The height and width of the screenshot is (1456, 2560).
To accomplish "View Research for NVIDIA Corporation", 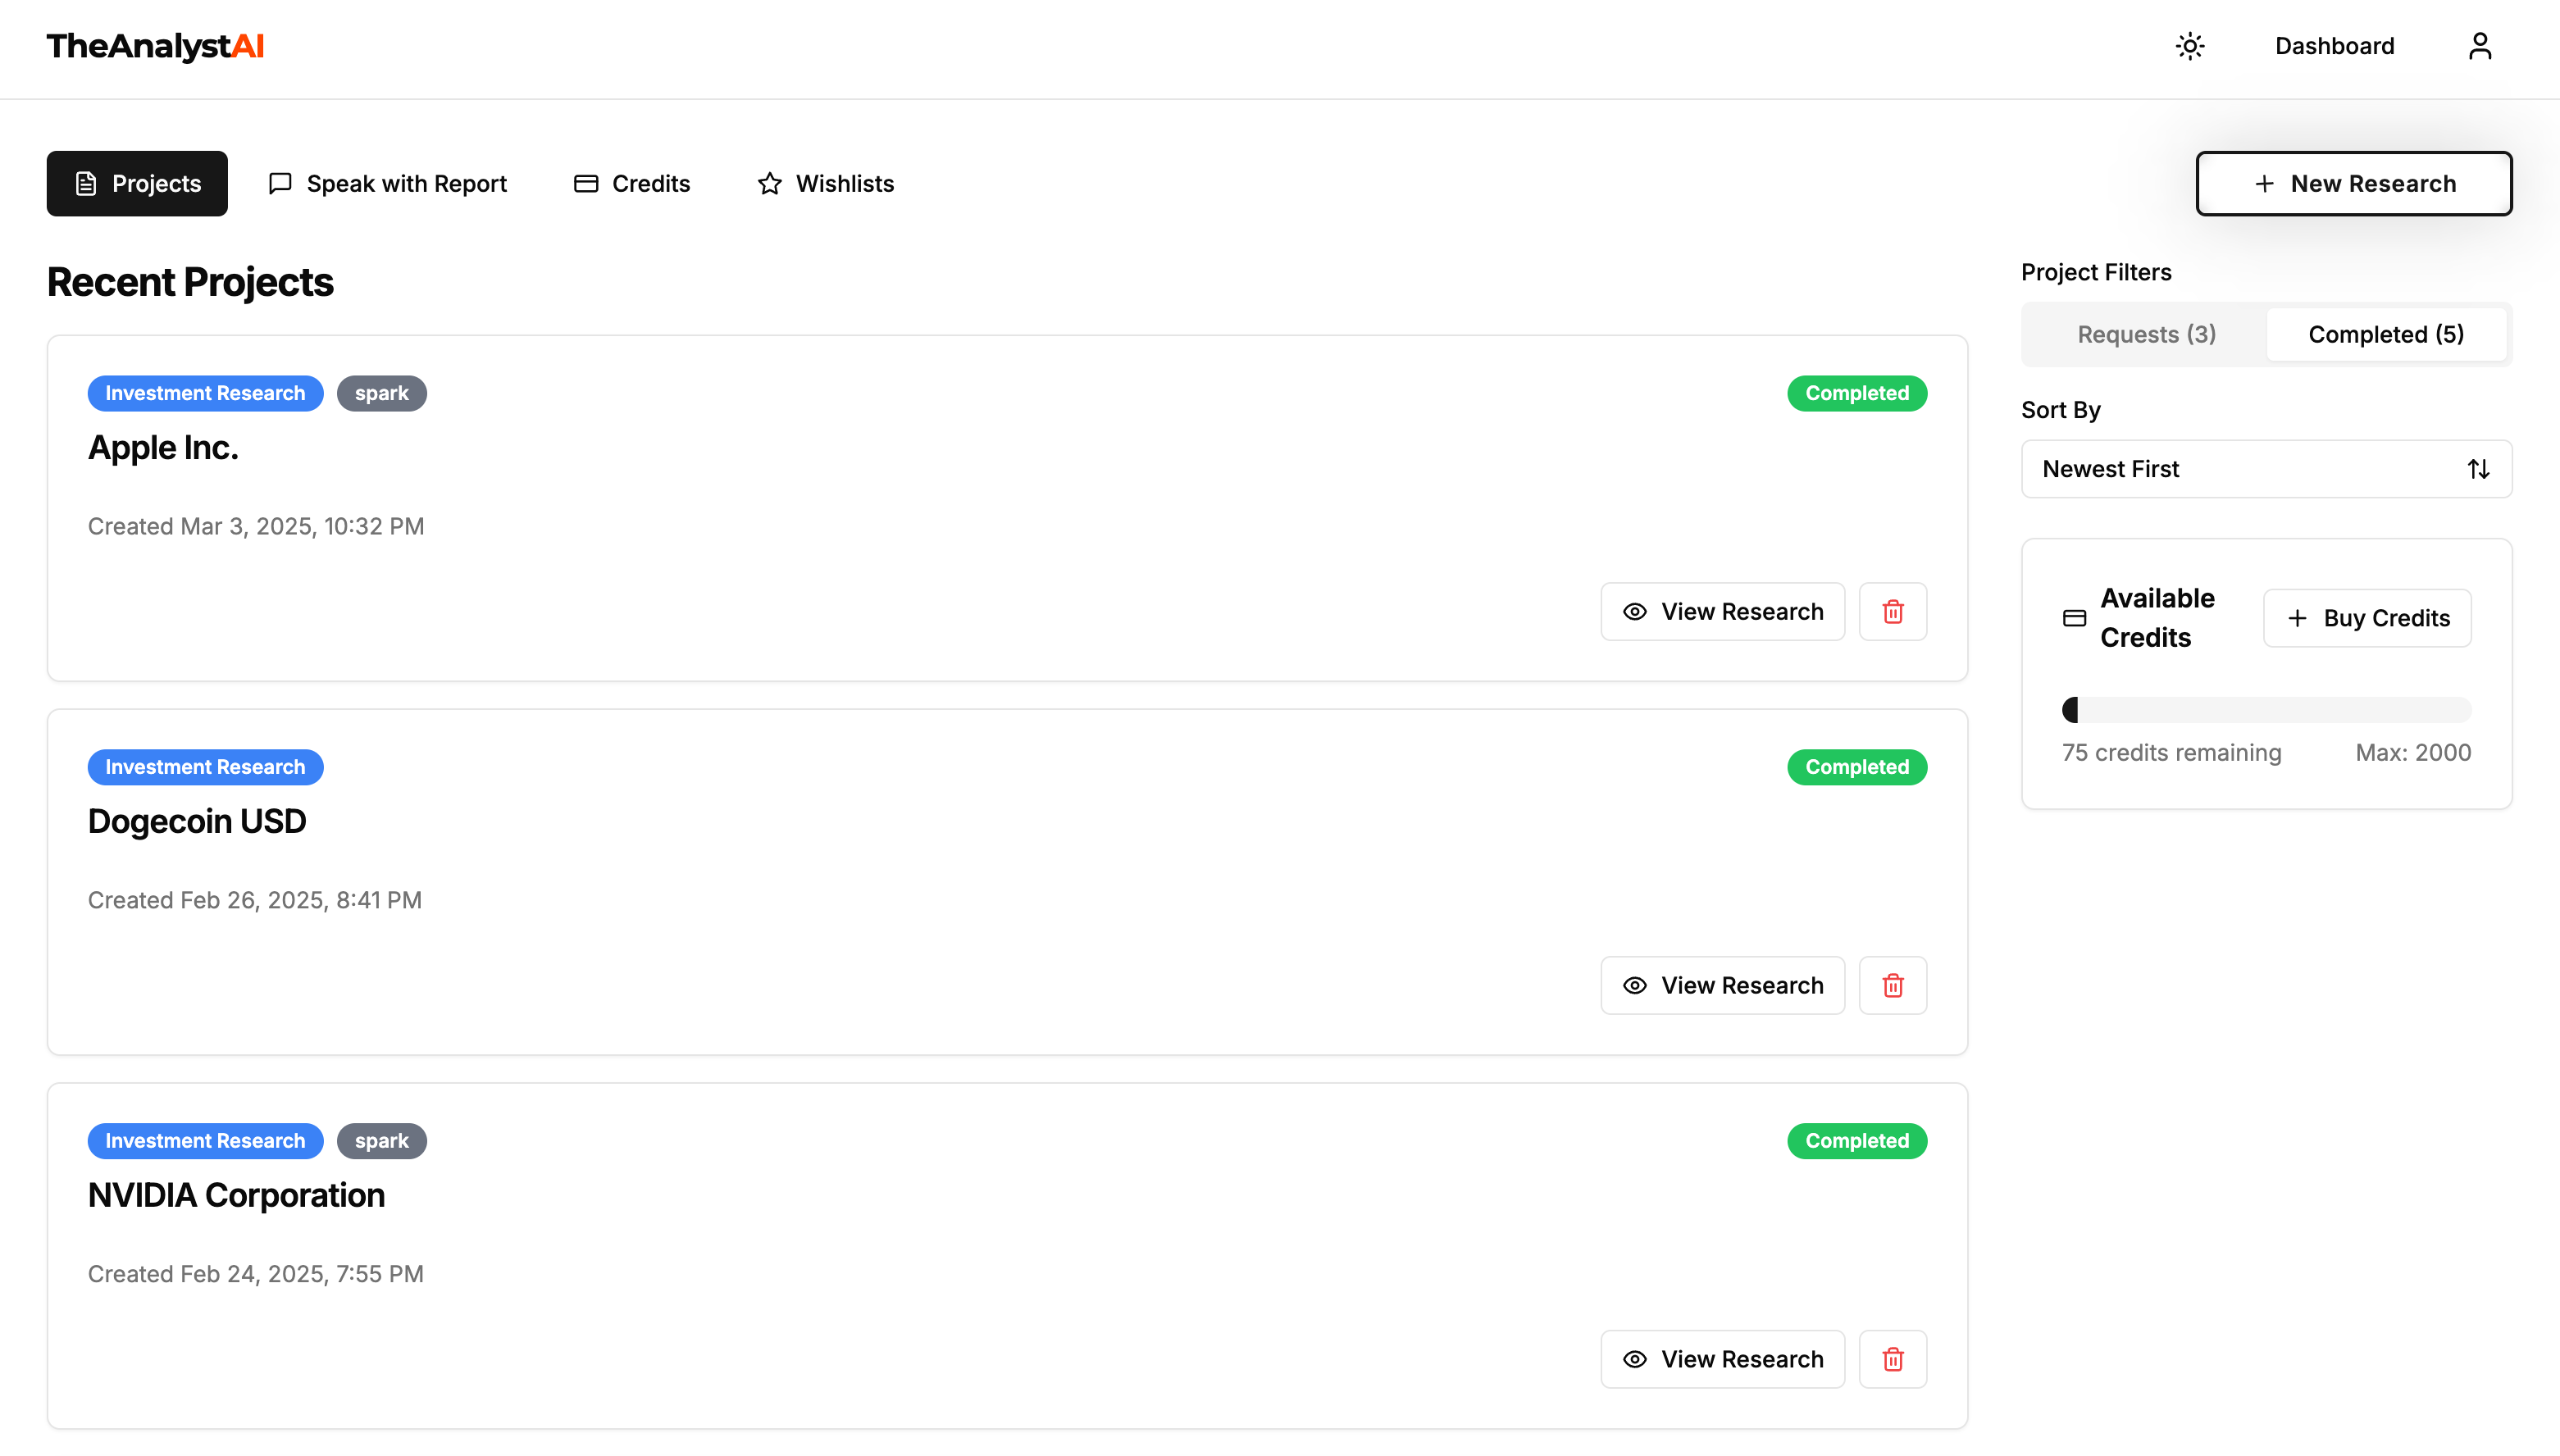I will pyautogui.click(x=1722, y=1359).
